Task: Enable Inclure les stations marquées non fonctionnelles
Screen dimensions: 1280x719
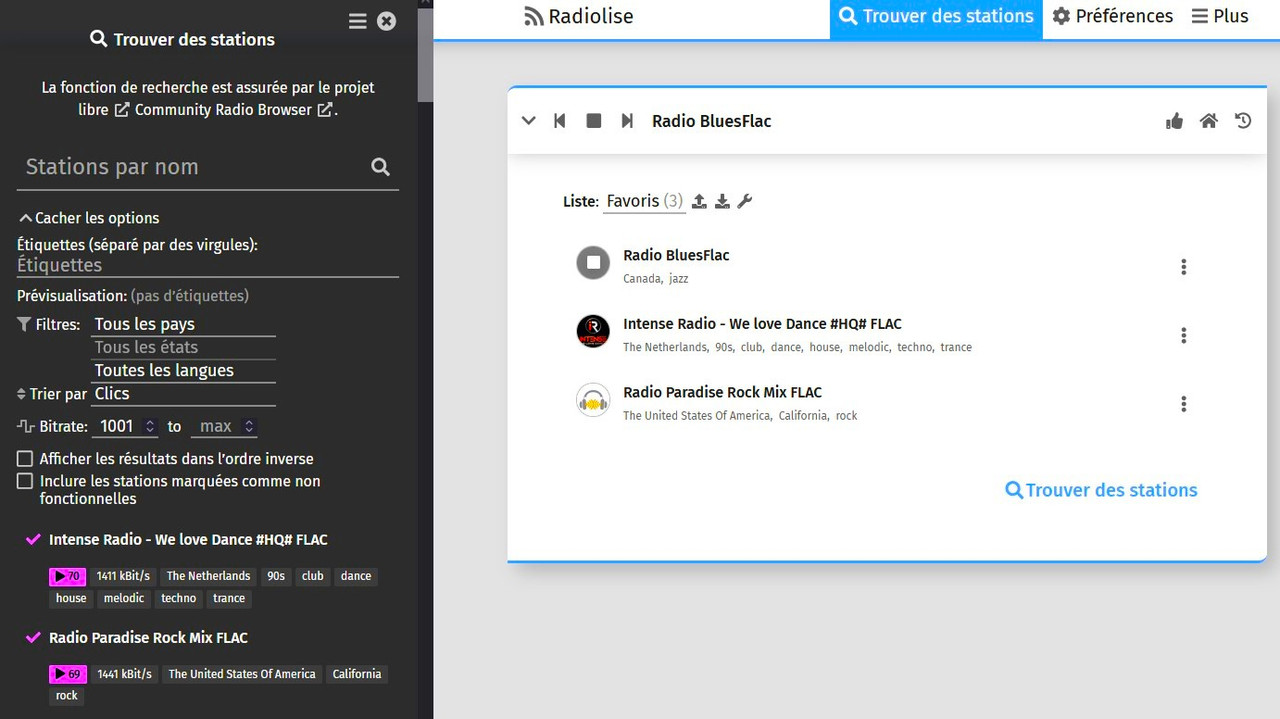Action: click(25, 482)
